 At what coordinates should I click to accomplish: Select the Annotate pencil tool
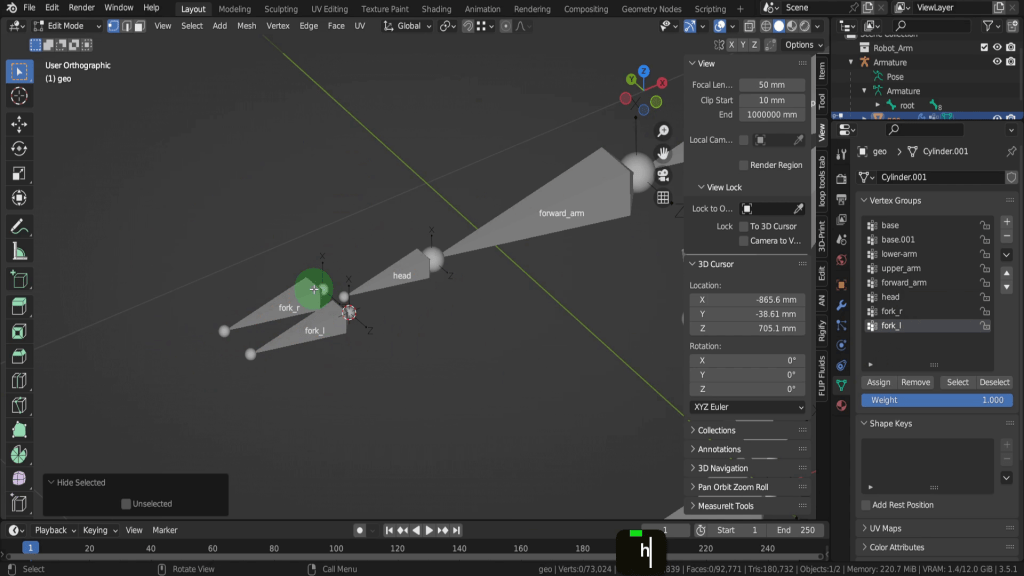(x=18, y=226)
